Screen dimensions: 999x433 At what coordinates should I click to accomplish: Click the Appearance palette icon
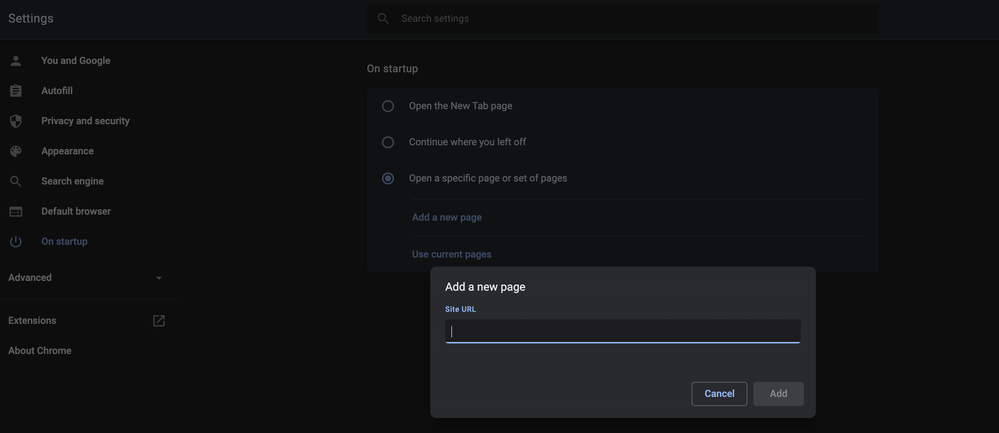[x=16, y=152]
